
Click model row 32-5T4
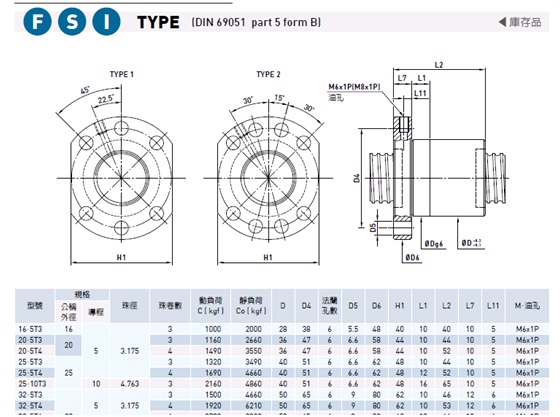282,406
